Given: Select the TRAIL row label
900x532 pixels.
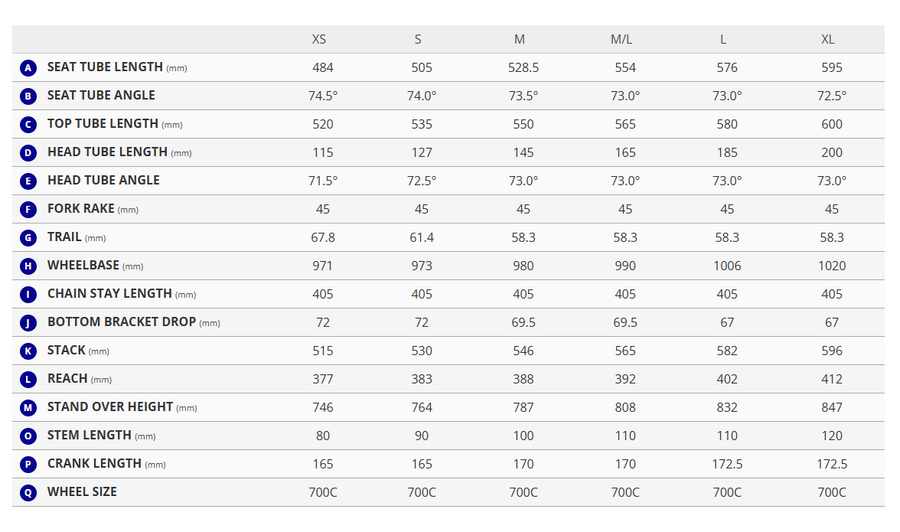Looking at the screenshot, I should coord(64,237).
